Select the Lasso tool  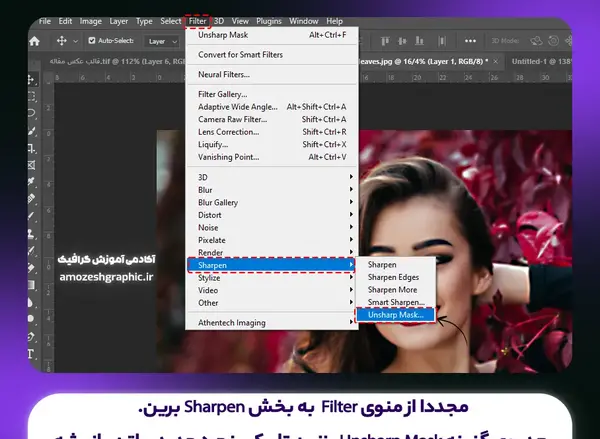32,113
